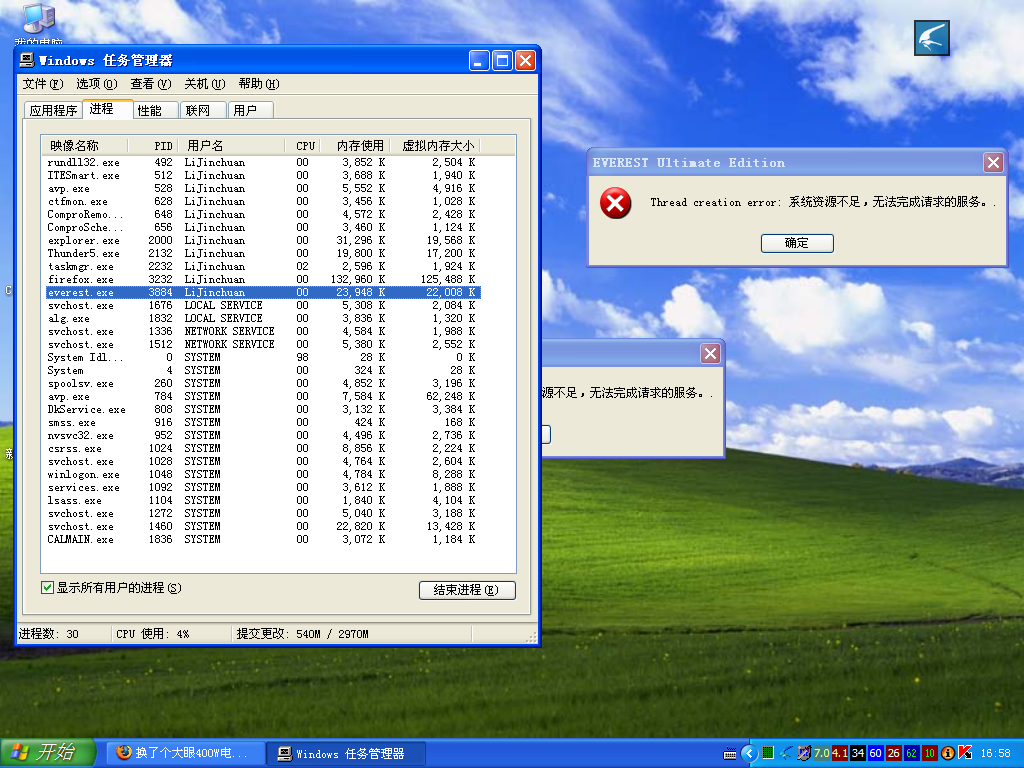
Task: Switch to the 应用程序 tab
Action: pyautogui.click(x=53, y=110)
